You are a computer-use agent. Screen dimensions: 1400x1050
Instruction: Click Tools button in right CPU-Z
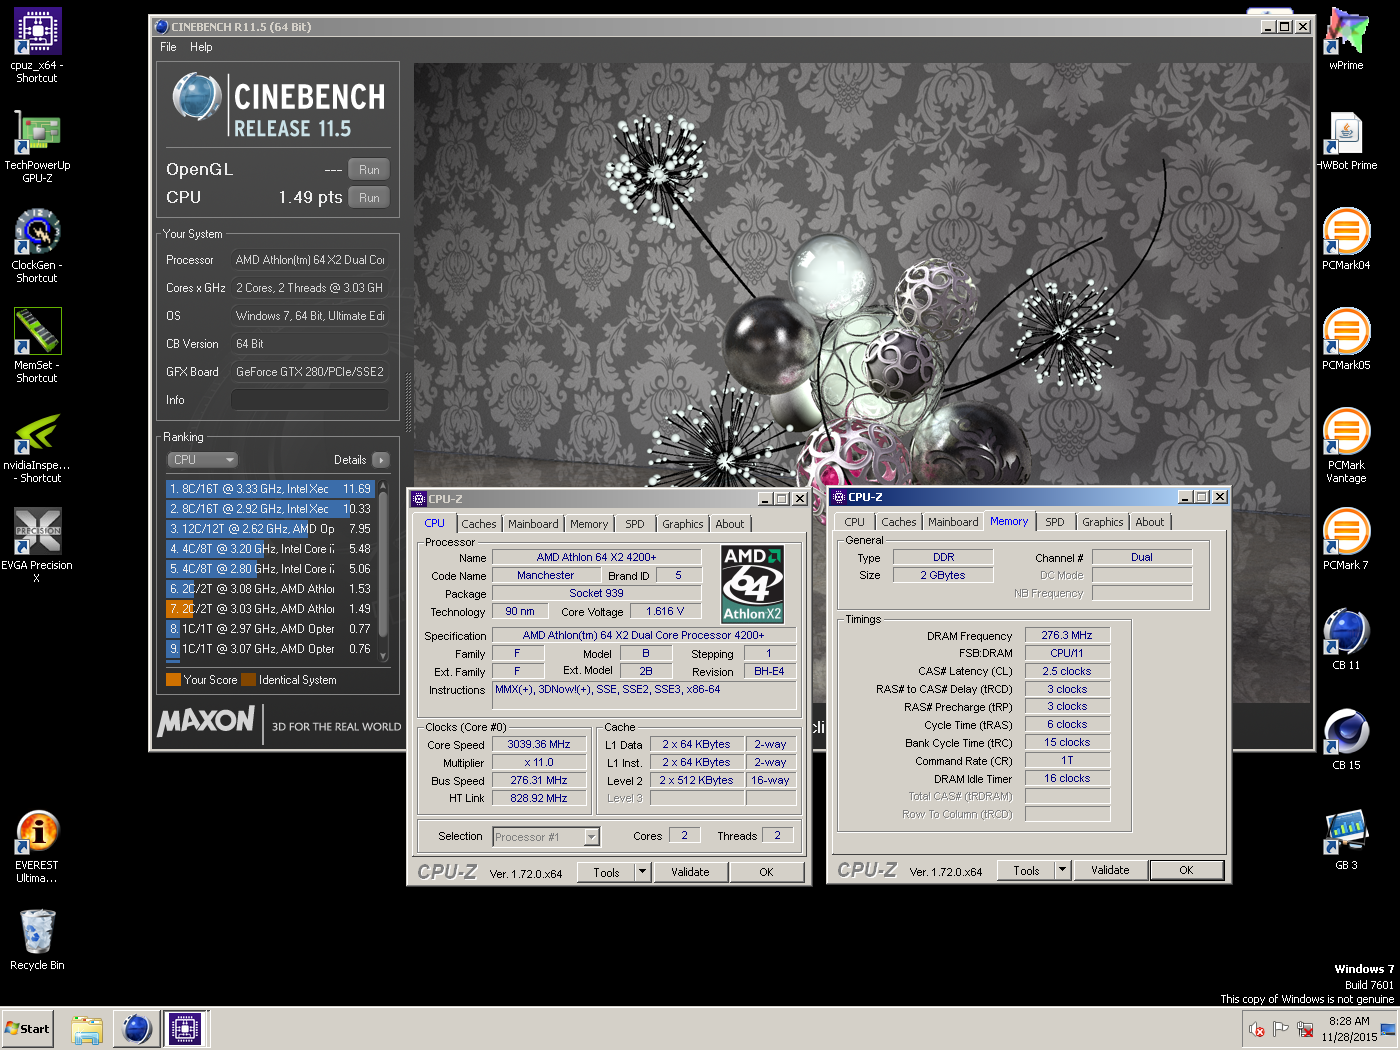(1026, 870)
